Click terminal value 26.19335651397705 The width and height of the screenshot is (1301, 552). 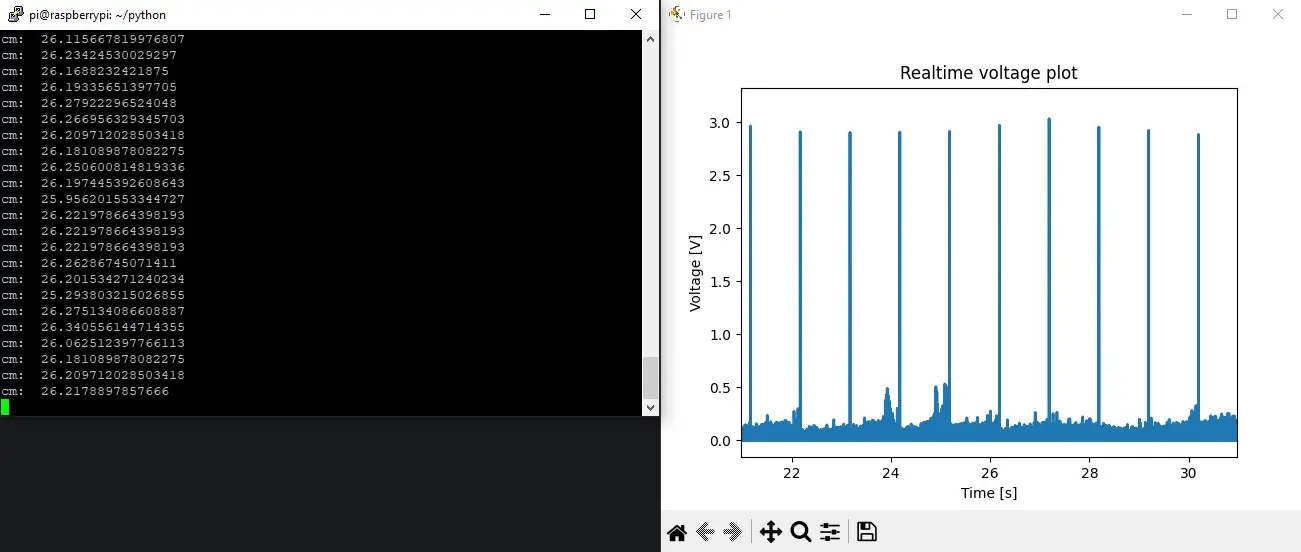[x=109, y=87]
